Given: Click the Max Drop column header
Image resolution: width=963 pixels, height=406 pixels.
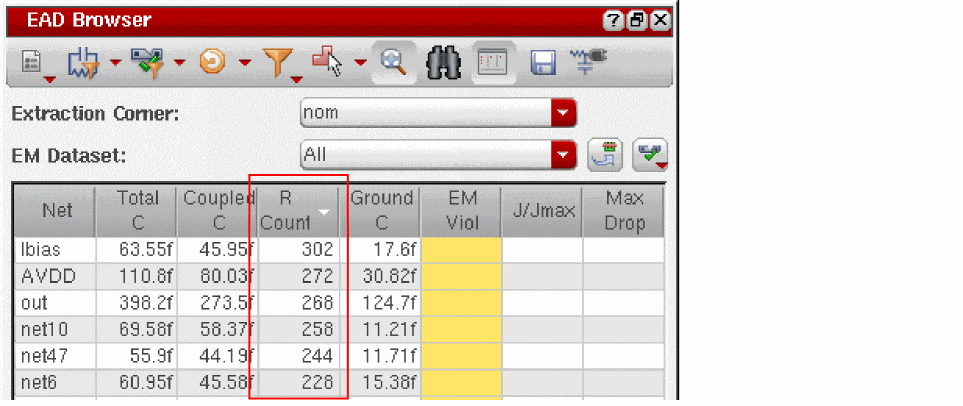Looking at the screenshot, I should click(623, 212).
